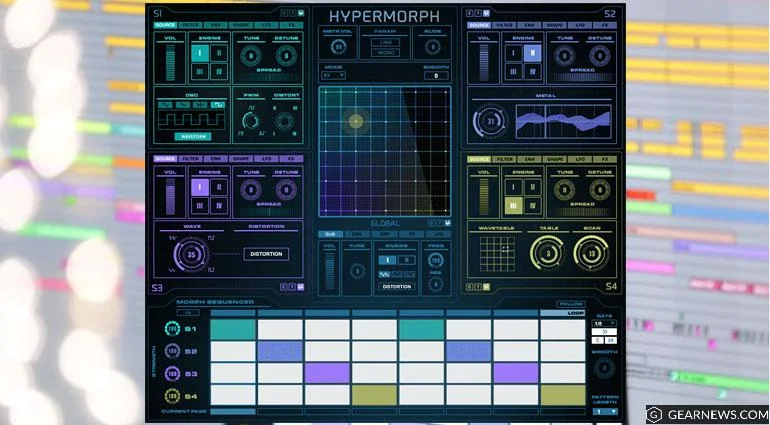Click the DISTORTION button in S3 panel
The width and height of the screenshot is (770, 425).
[266, 254]
